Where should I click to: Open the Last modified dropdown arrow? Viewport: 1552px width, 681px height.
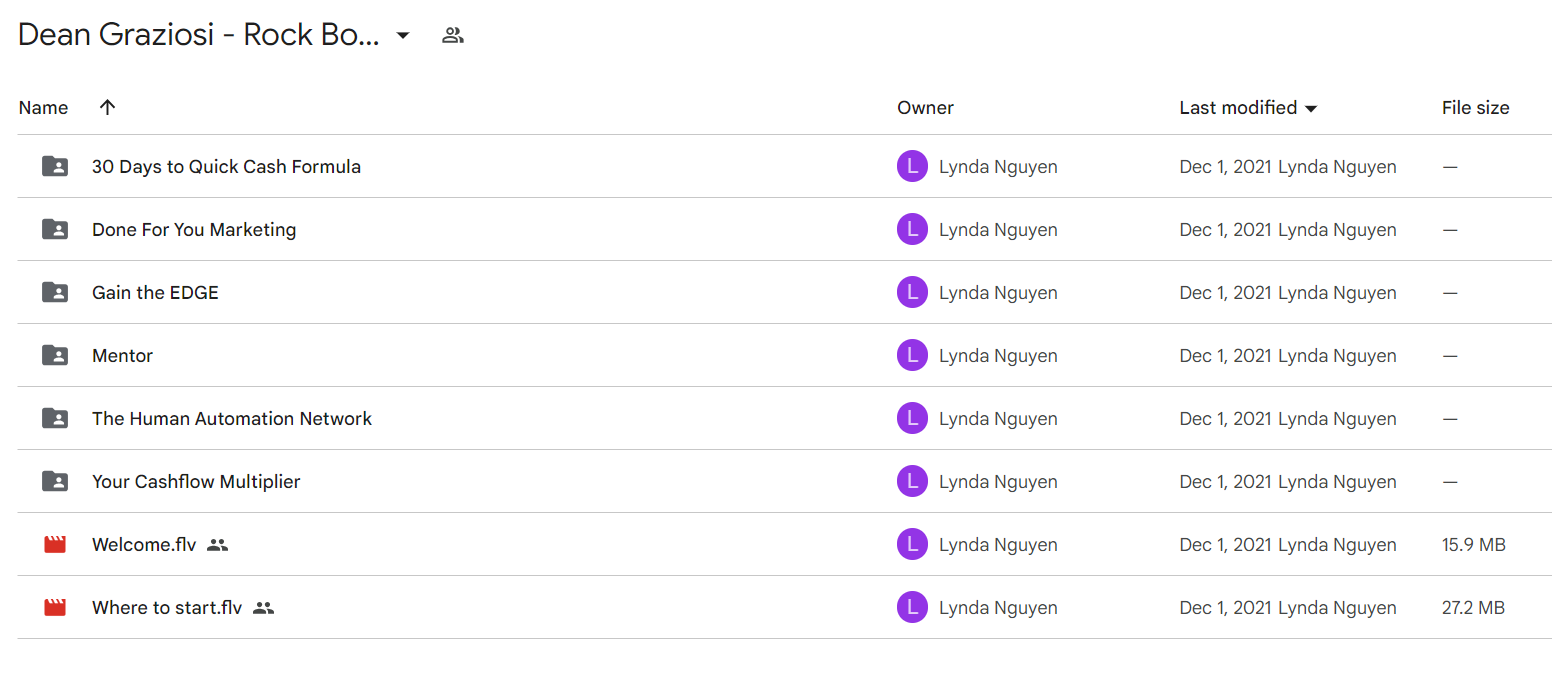1311,109
